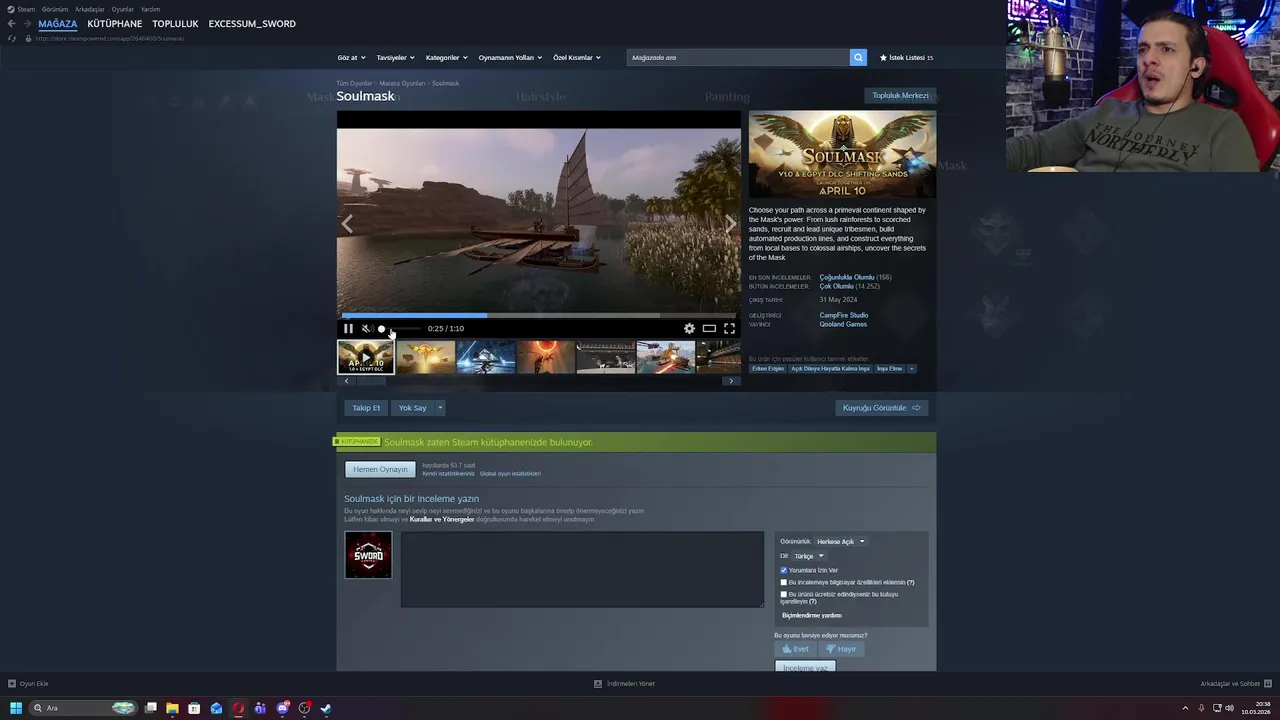Check the ücretsiz edindiyseniz checkbox
1280x720 pixels.
coord(784,594)
